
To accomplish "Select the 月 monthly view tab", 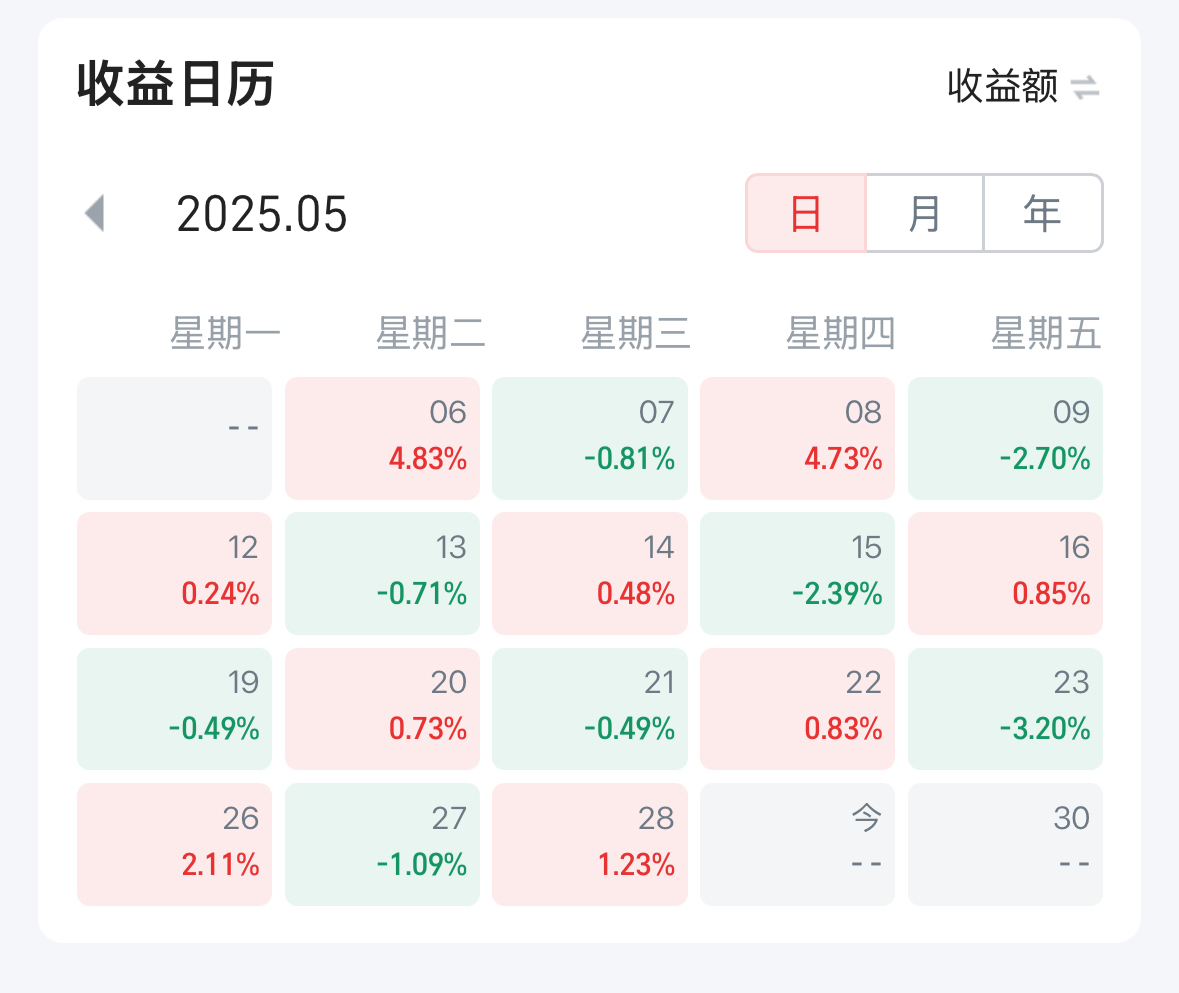I will 925,213.
